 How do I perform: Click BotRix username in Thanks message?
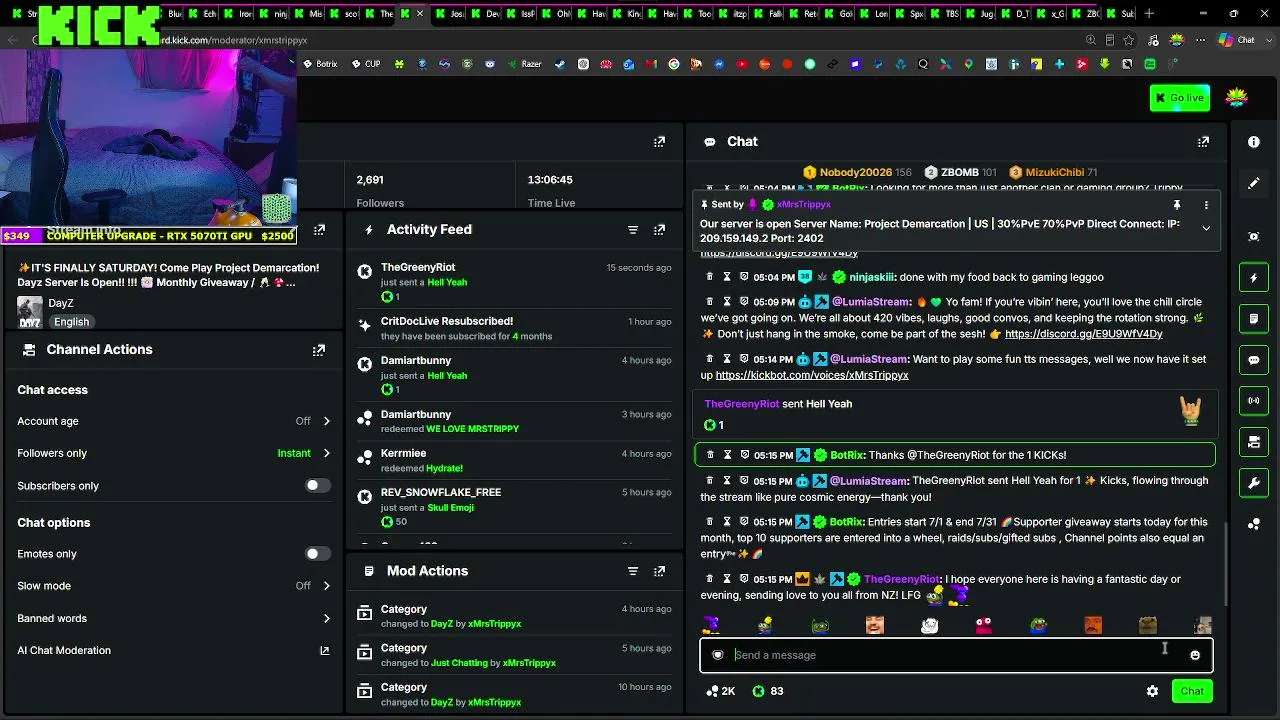[x=847, y=455]
